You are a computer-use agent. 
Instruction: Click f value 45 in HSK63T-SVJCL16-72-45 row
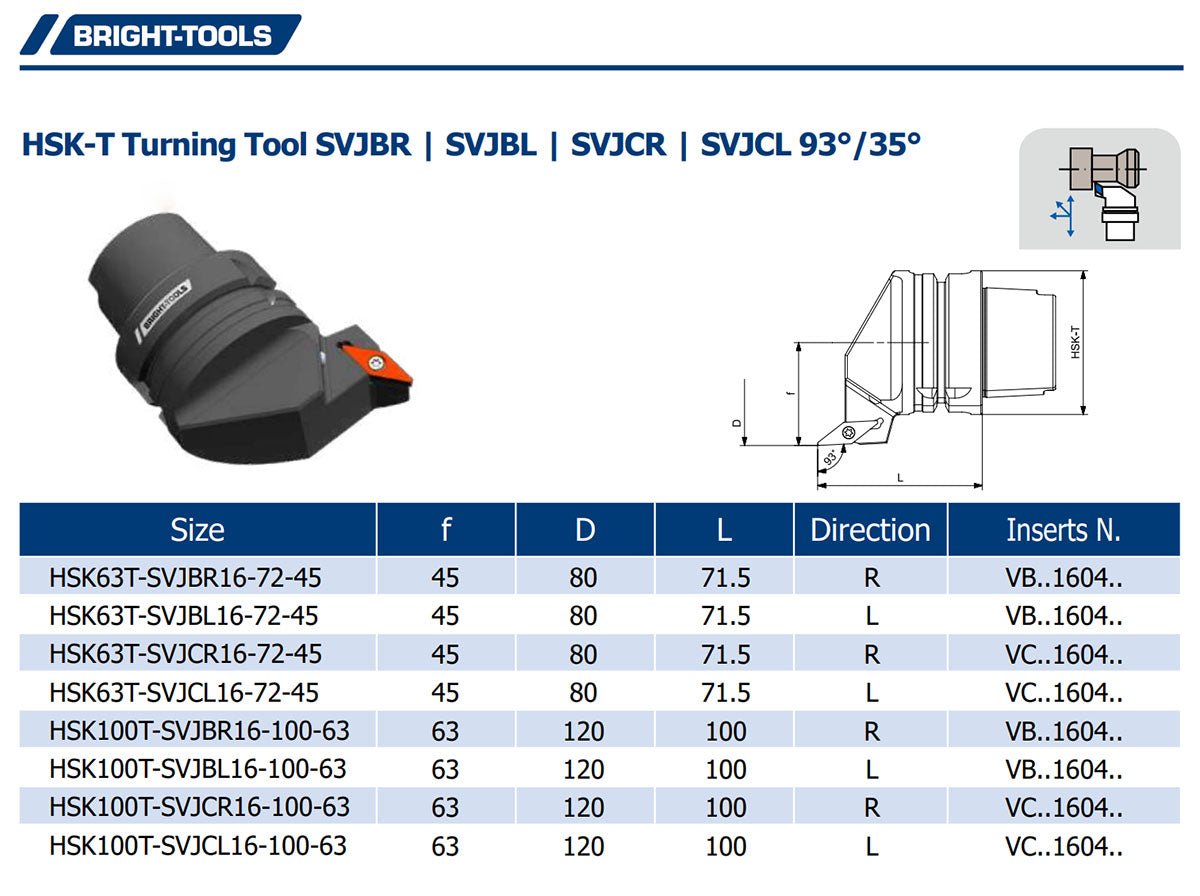tap(445, 693)
